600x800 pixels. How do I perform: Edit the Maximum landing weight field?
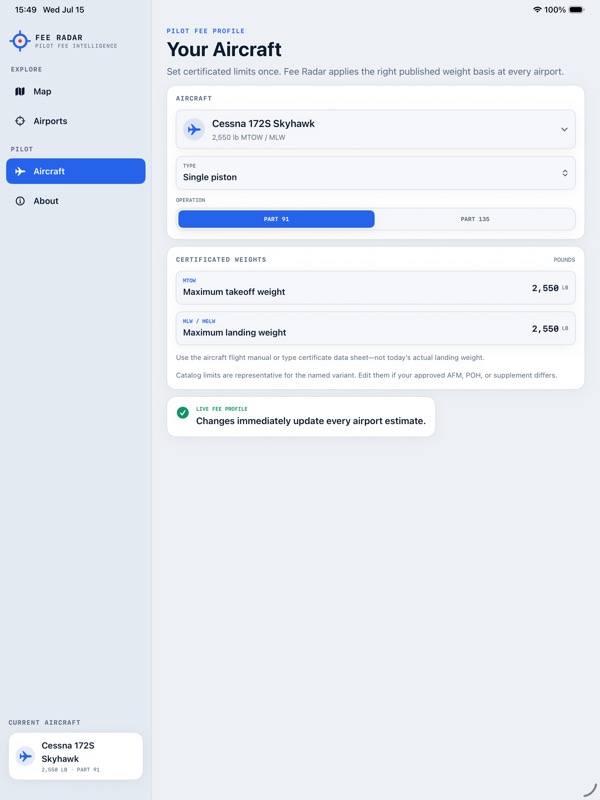(376, 328)
